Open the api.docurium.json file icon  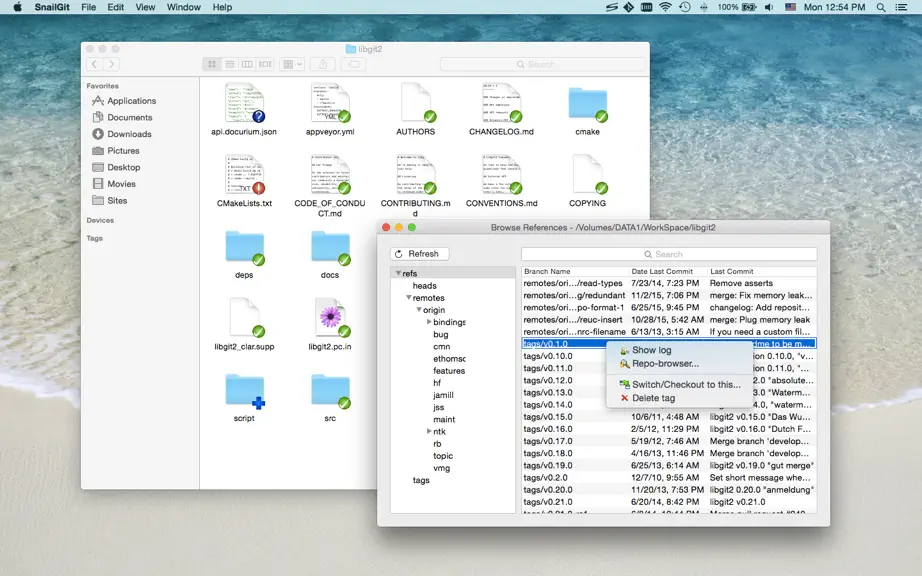(x=245, y=102)
